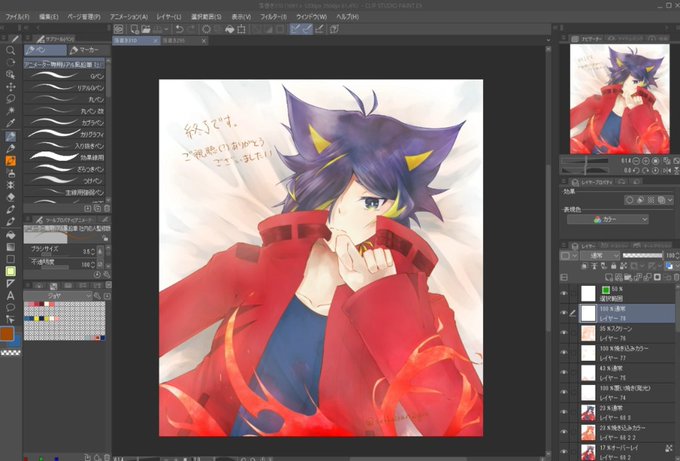Open the sub tool palette menu icon
This screenshot has width=680, height=461.
pos(27,39)
